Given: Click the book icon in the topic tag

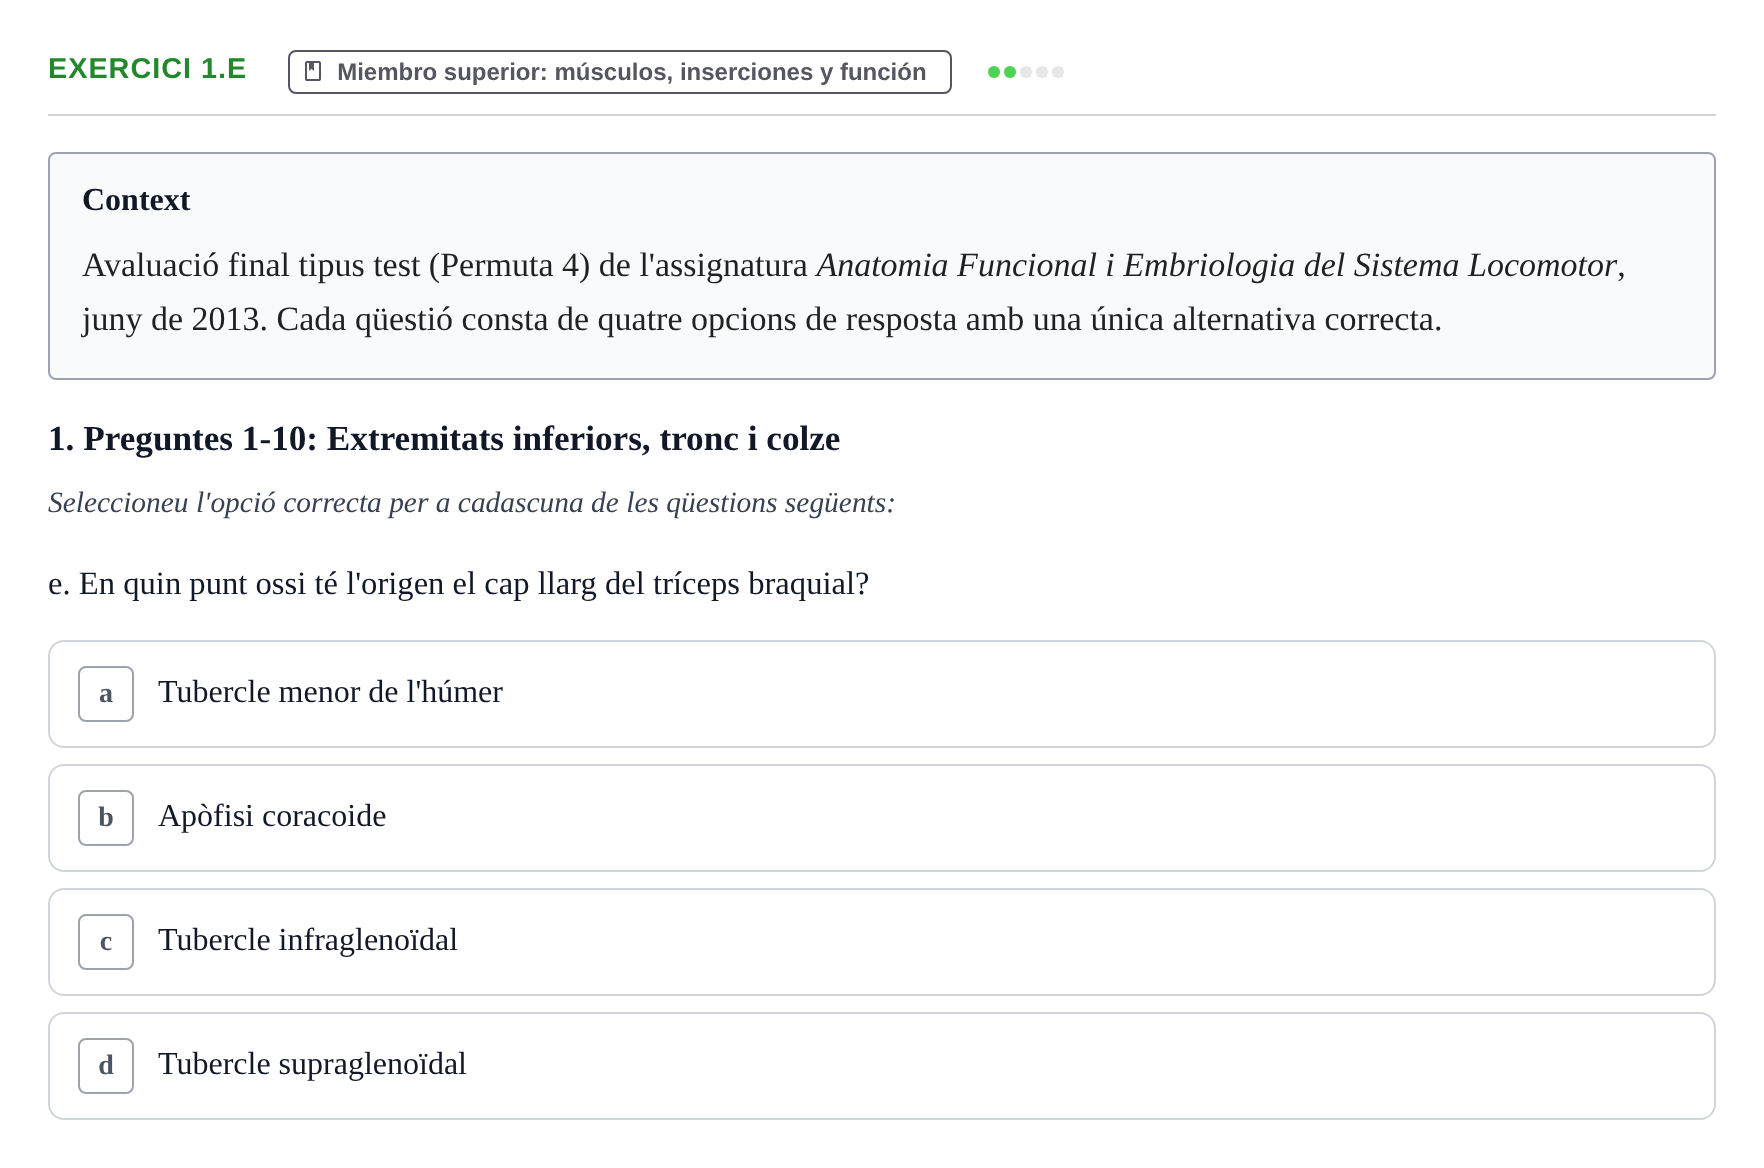Looking at the screenshot, I should click(313, 72).
